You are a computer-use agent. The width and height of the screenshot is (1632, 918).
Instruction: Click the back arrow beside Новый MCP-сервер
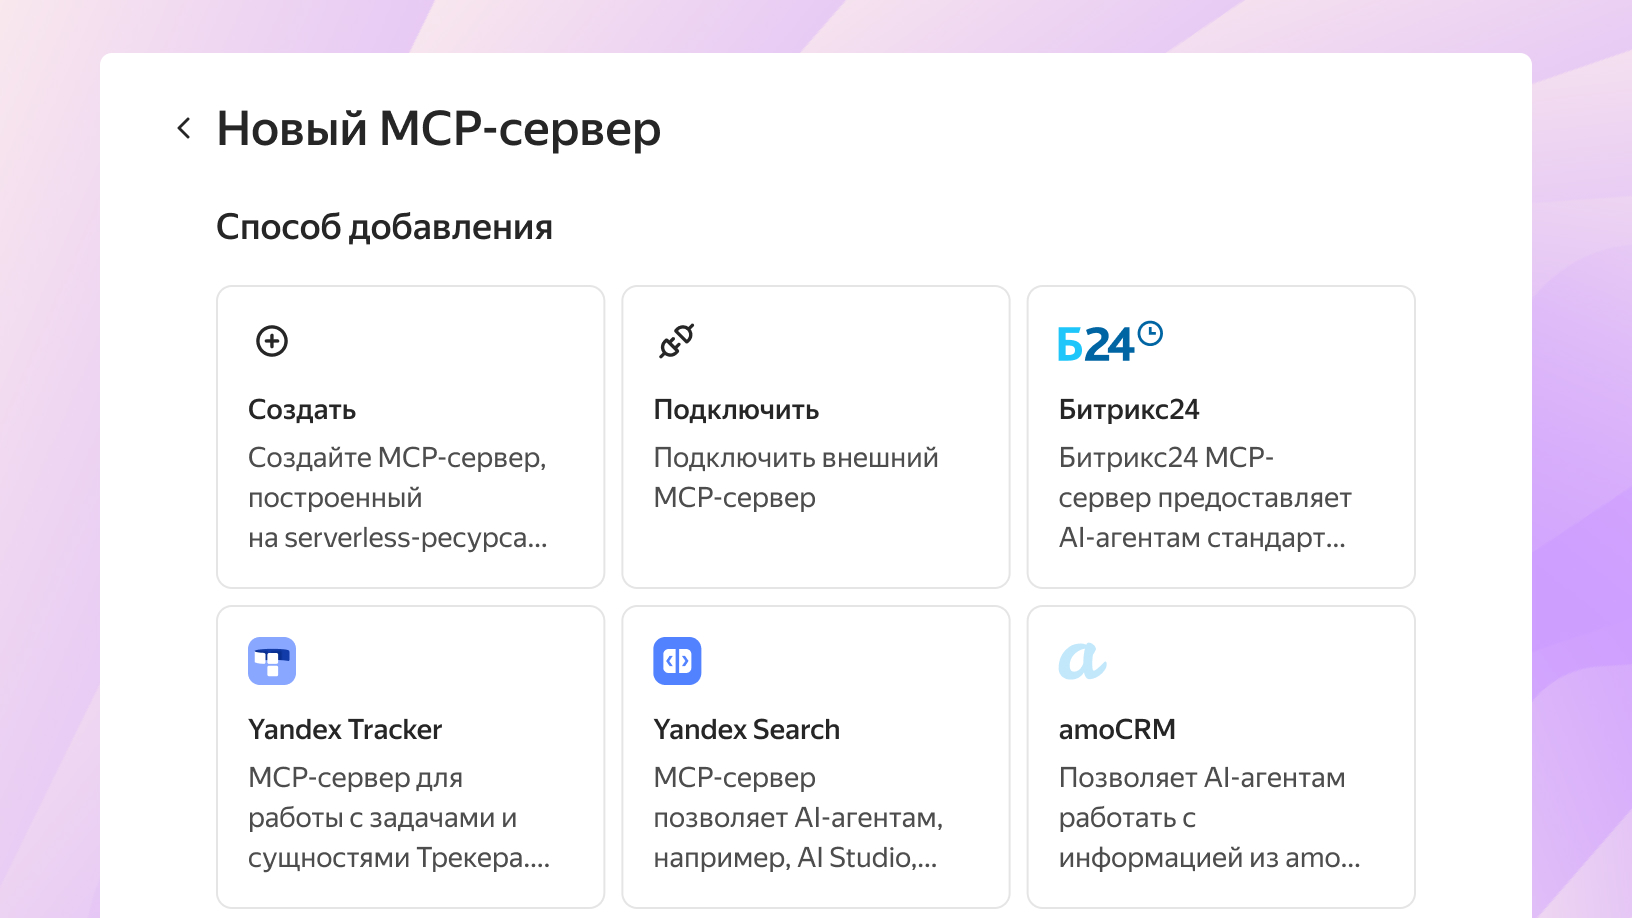pyautogui.click(x=184, y=128)
